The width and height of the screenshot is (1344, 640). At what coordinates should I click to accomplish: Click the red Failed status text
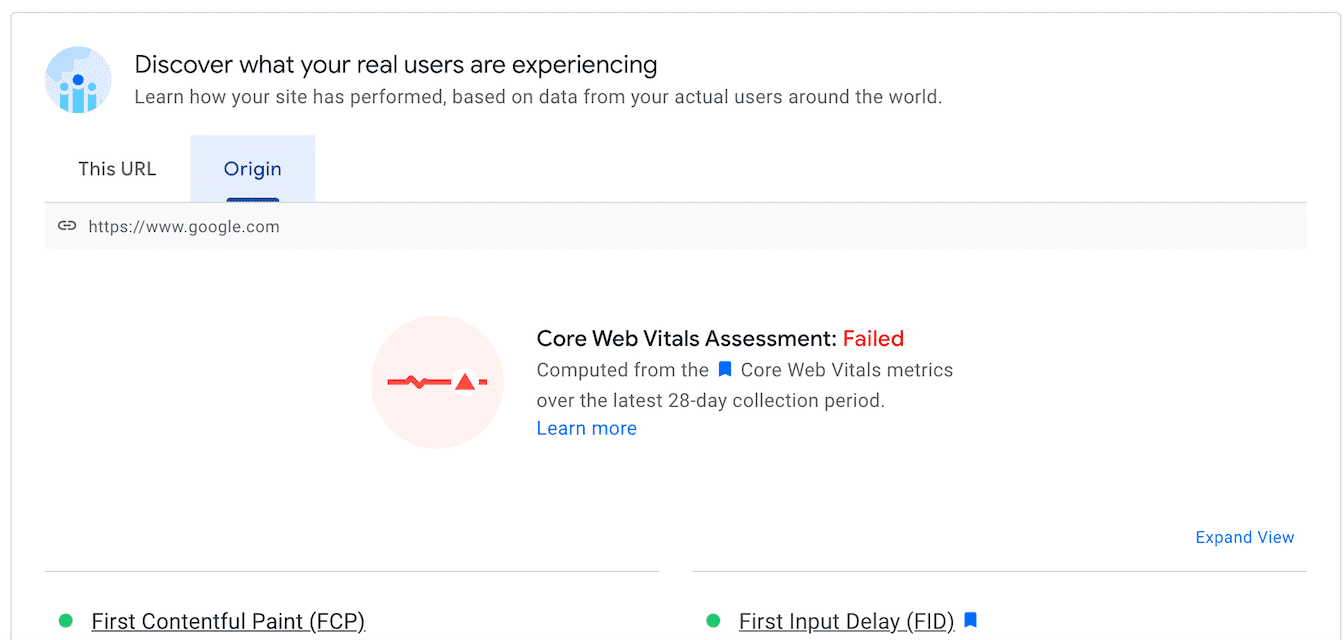tap(873, 338)
